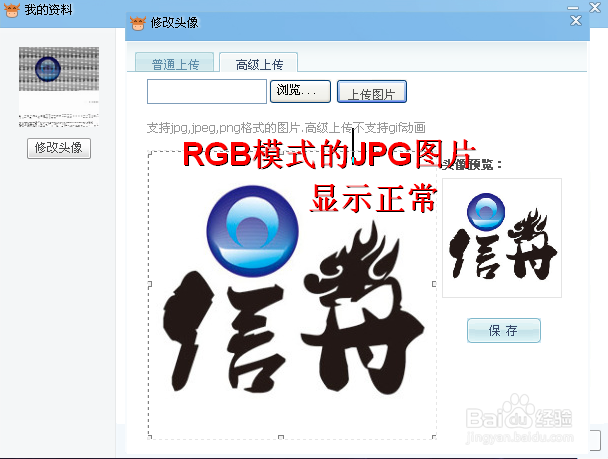Click the crop handle on the right edge
608x459 pixels.
434,284
